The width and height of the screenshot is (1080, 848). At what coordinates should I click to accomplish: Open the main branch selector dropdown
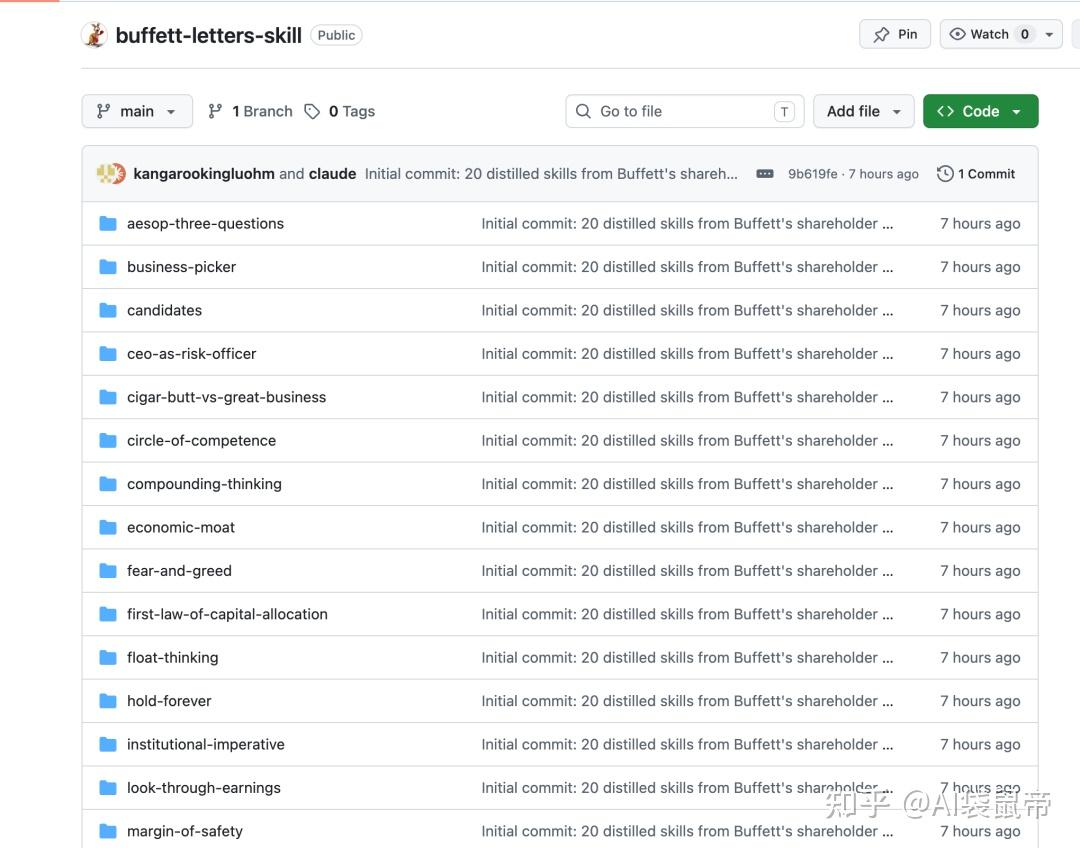click(x=136, y=112)
